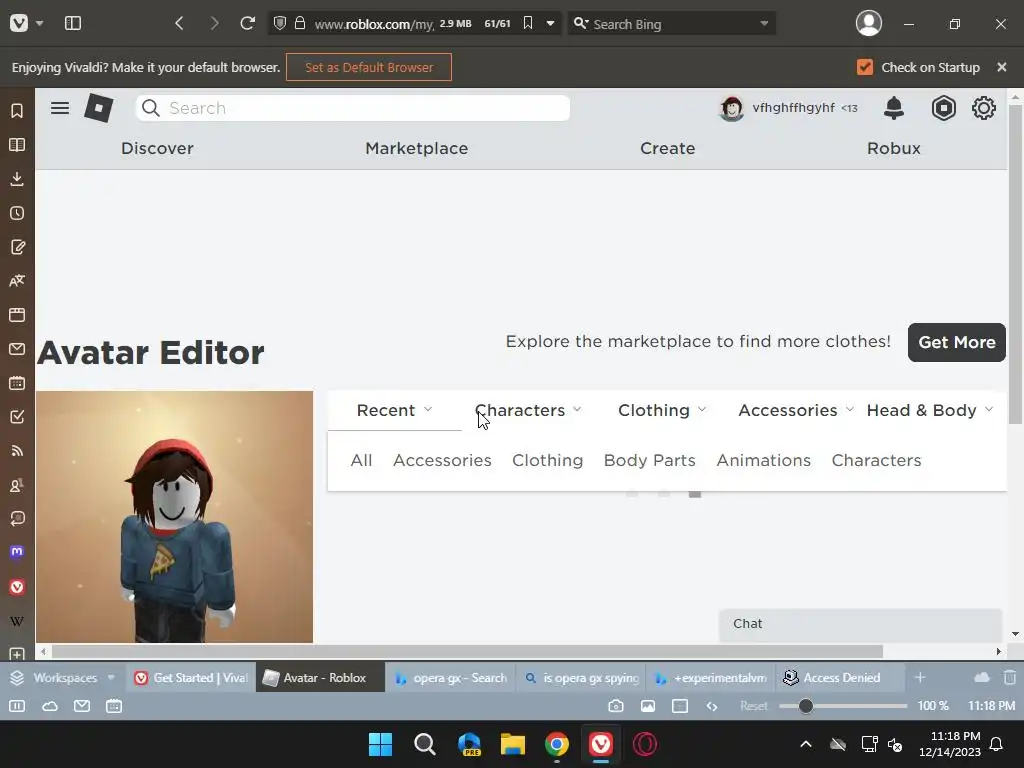Click the Roblox search field
This screenshot has width=1024, height=768.
click(x=353, y=108)
